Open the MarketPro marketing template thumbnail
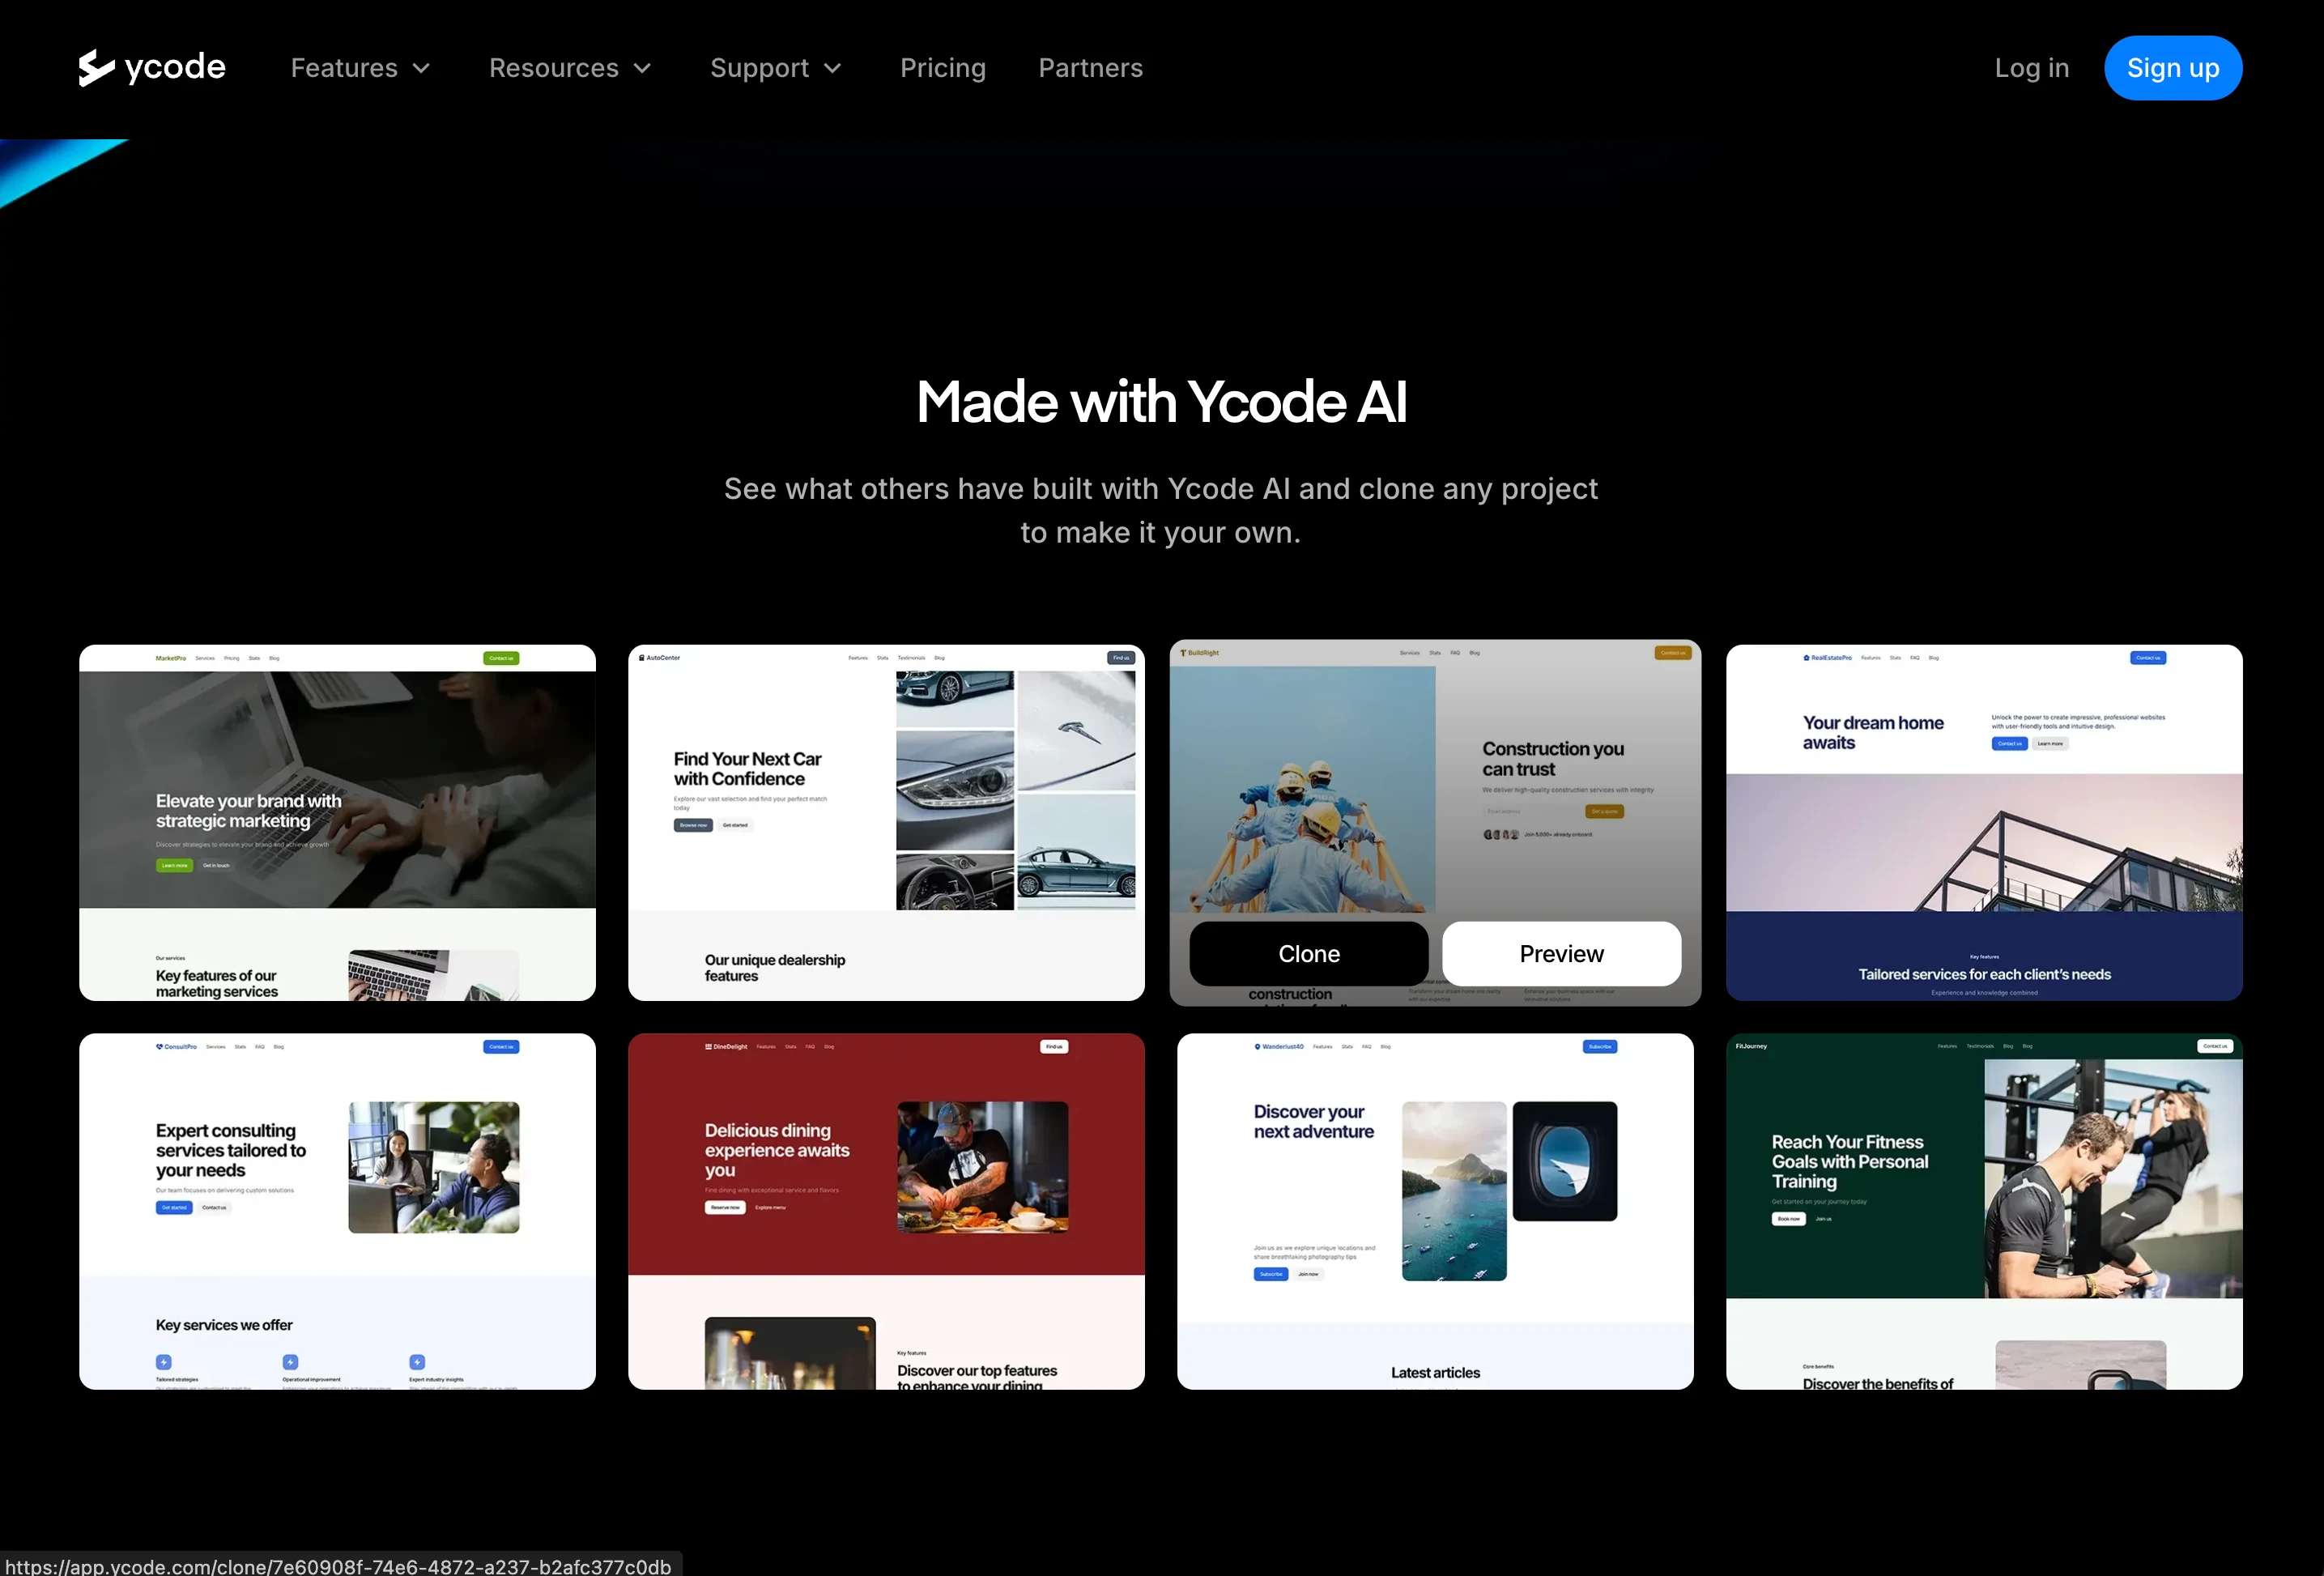 [337, 822]
